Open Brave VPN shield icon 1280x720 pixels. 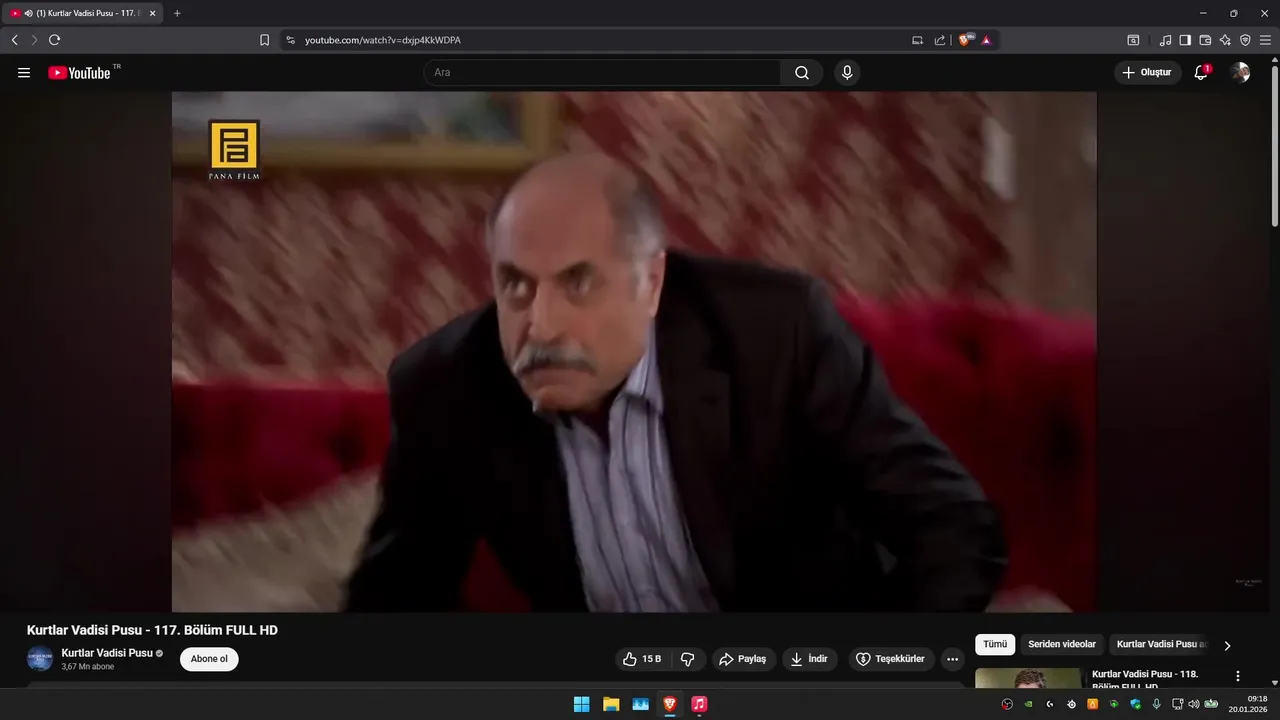click(x=1245, y=40)
